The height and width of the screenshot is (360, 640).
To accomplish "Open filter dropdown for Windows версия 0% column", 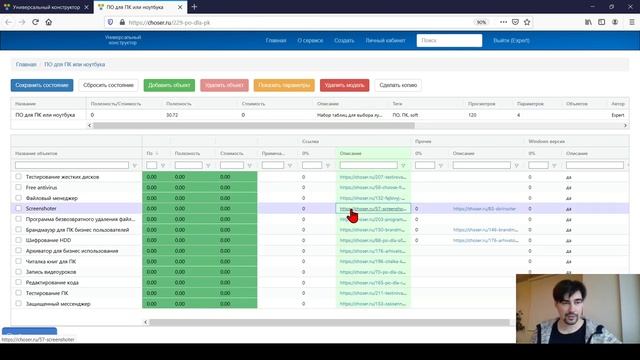I will pos(554,166).
